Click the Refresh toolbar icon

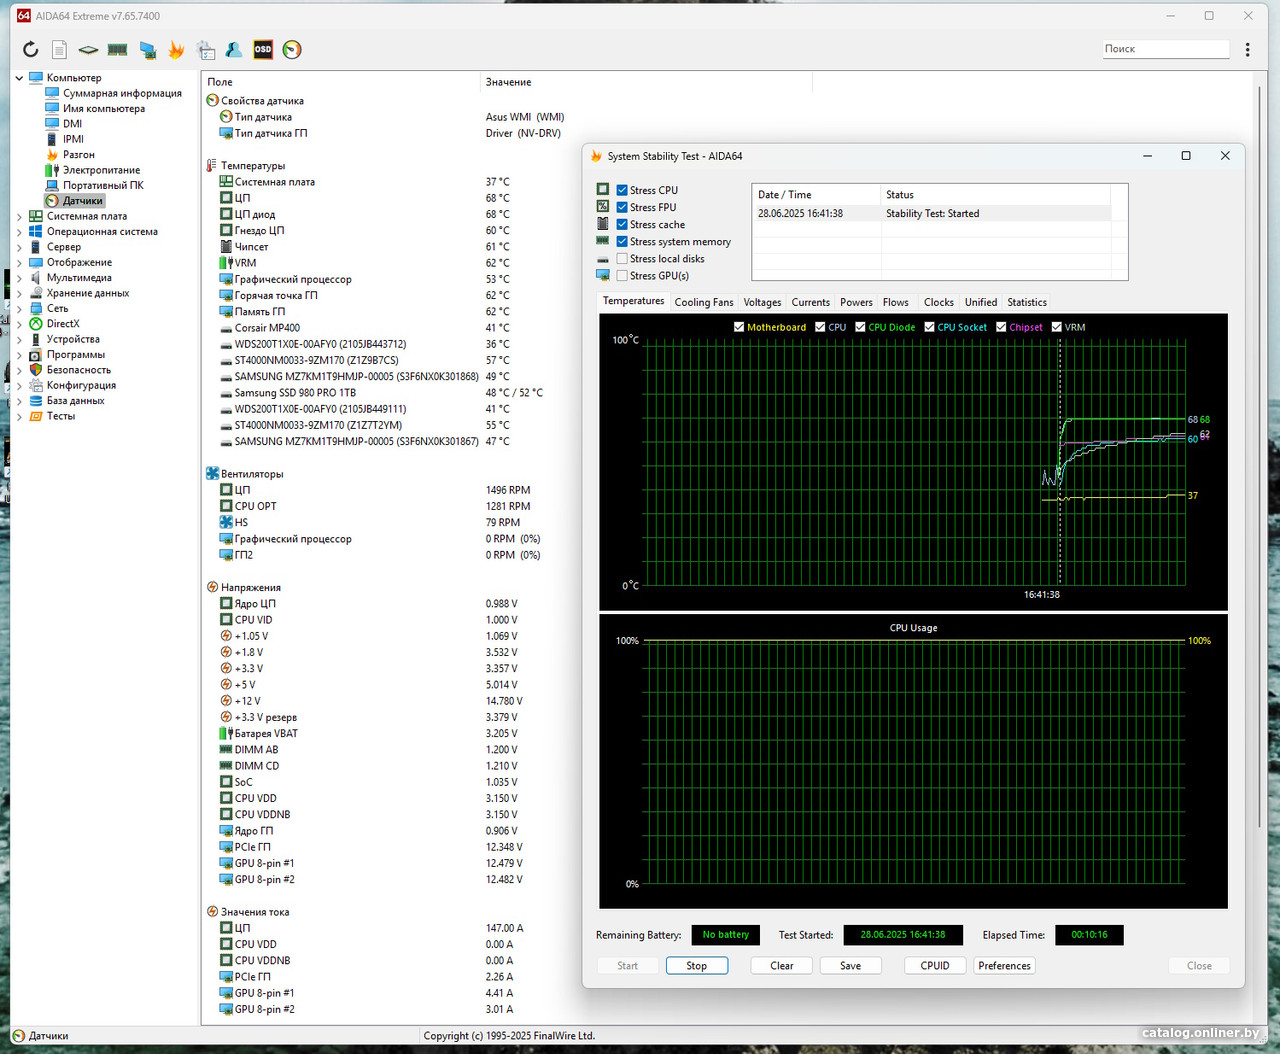[30, 50]
